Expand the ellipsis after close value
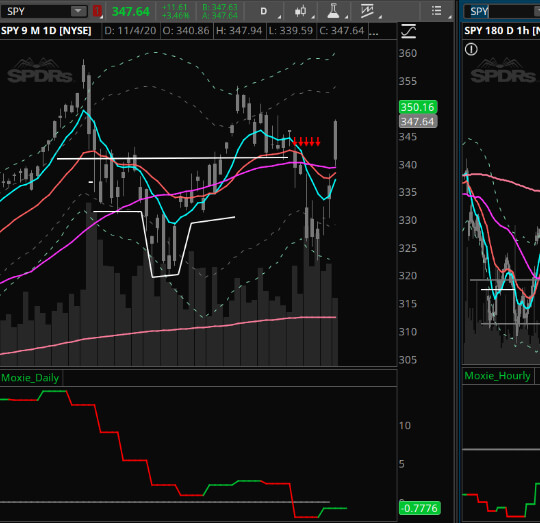This screenshot has width=540, height=523. coord(374,33)
